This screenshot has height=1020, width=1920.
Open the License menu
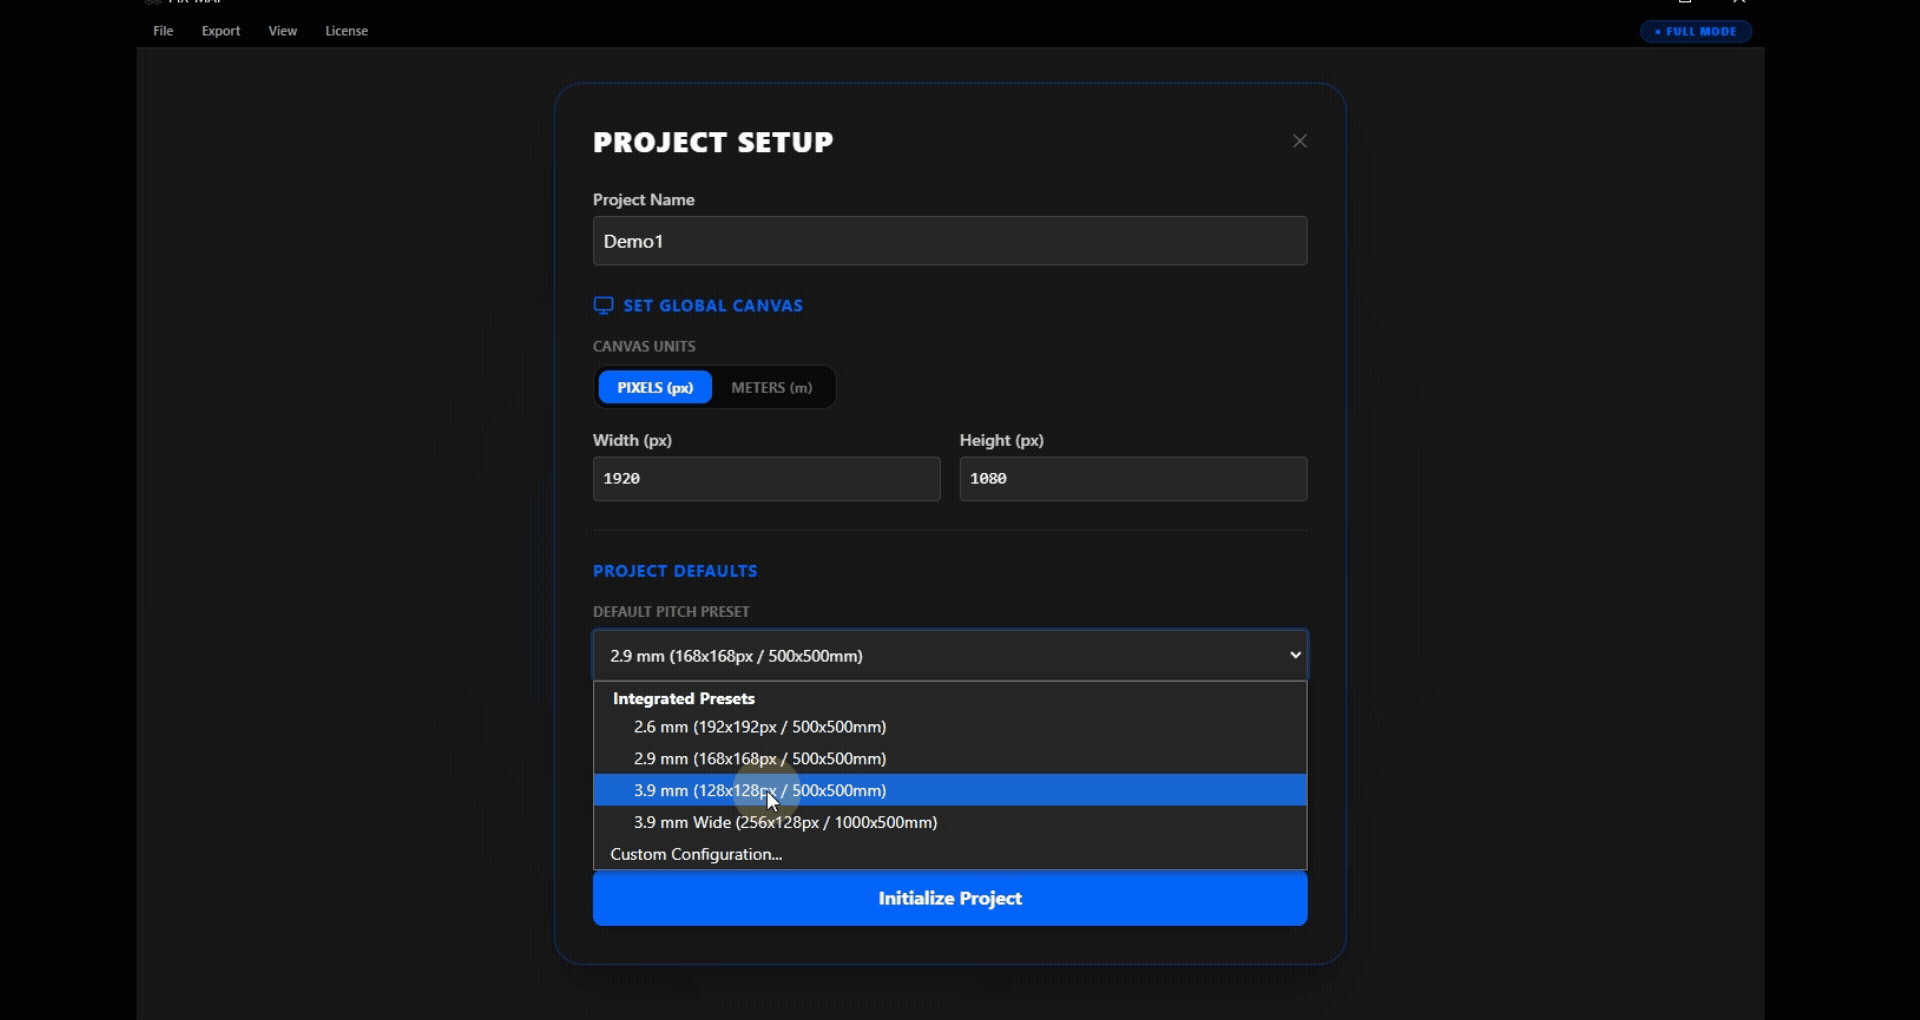346,31
